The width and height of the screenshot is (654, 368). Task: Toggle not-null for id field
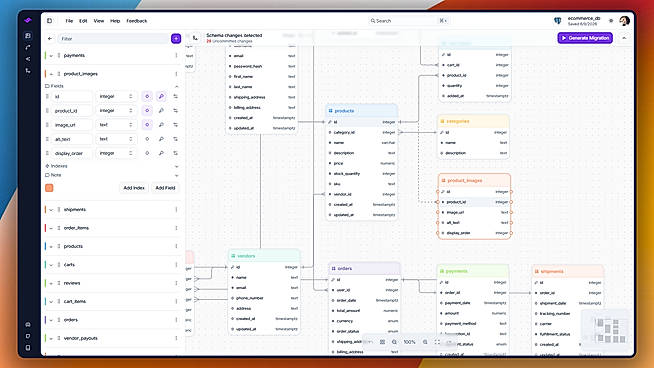click(x=147, y=96)
